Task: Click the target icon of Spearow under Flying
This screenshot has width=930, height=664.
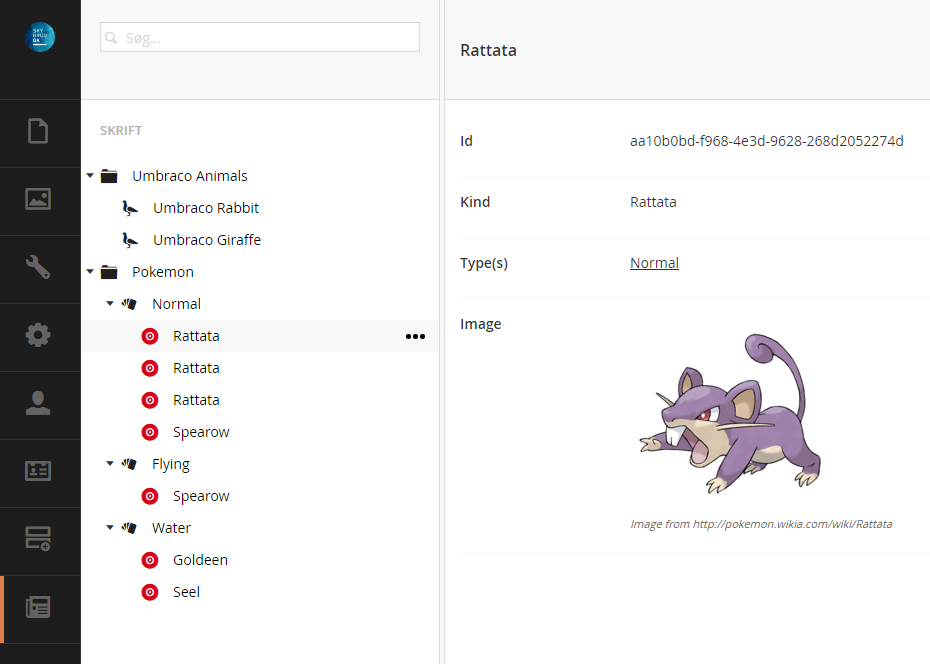Action: pyautogui.click(x=150, y=496)
